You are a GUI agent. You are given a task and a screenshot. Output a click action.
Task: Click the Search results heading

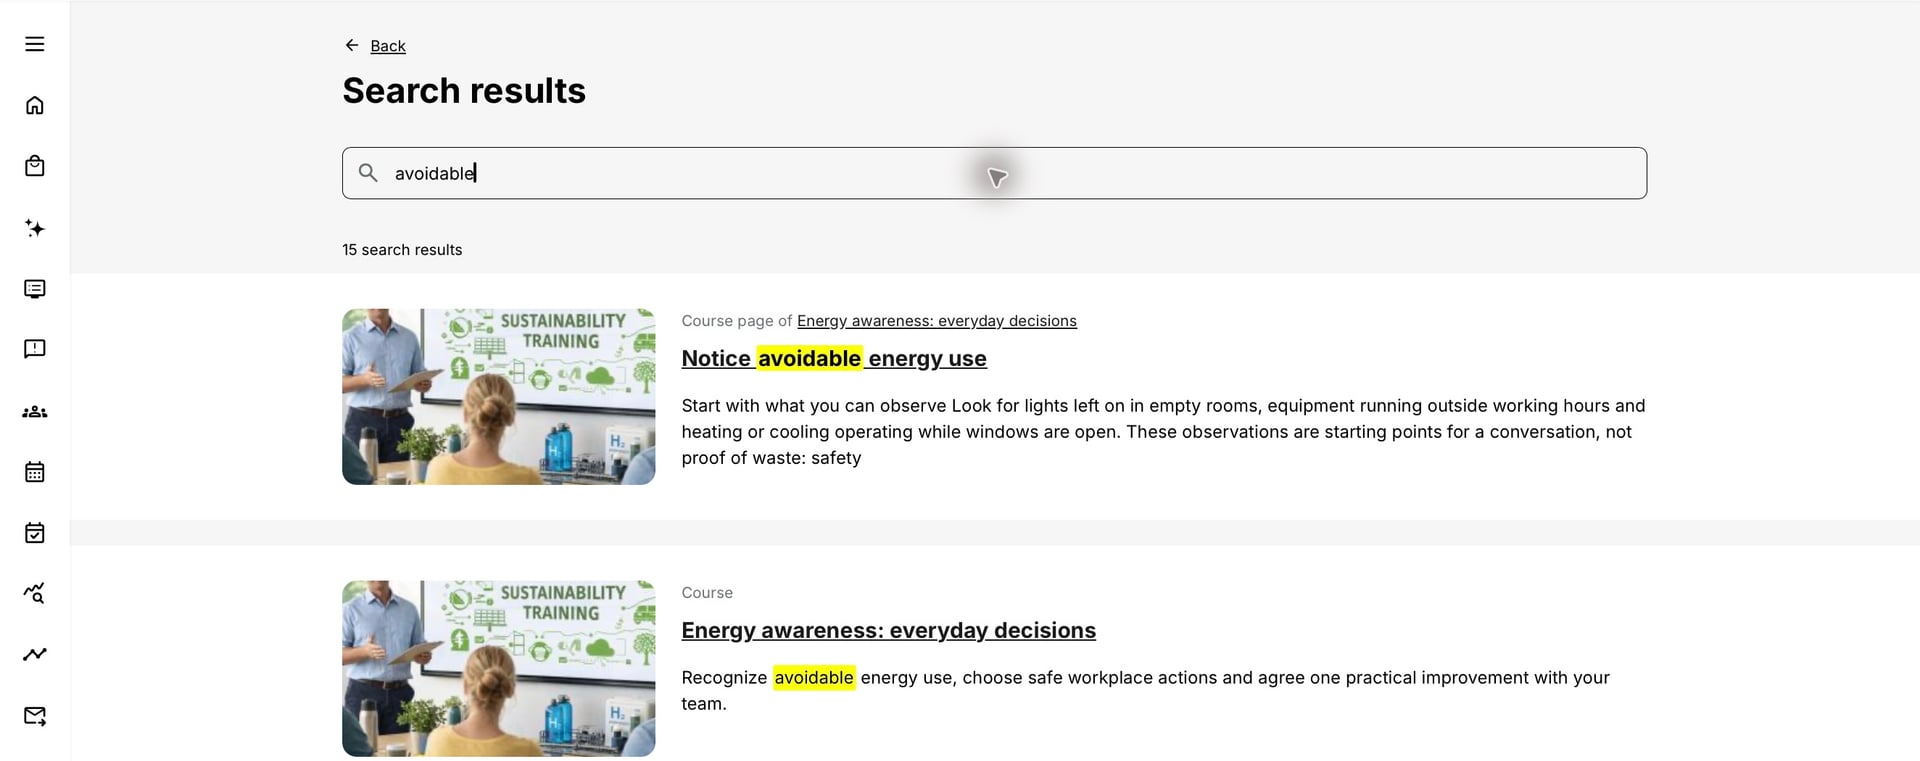[464, 91]
